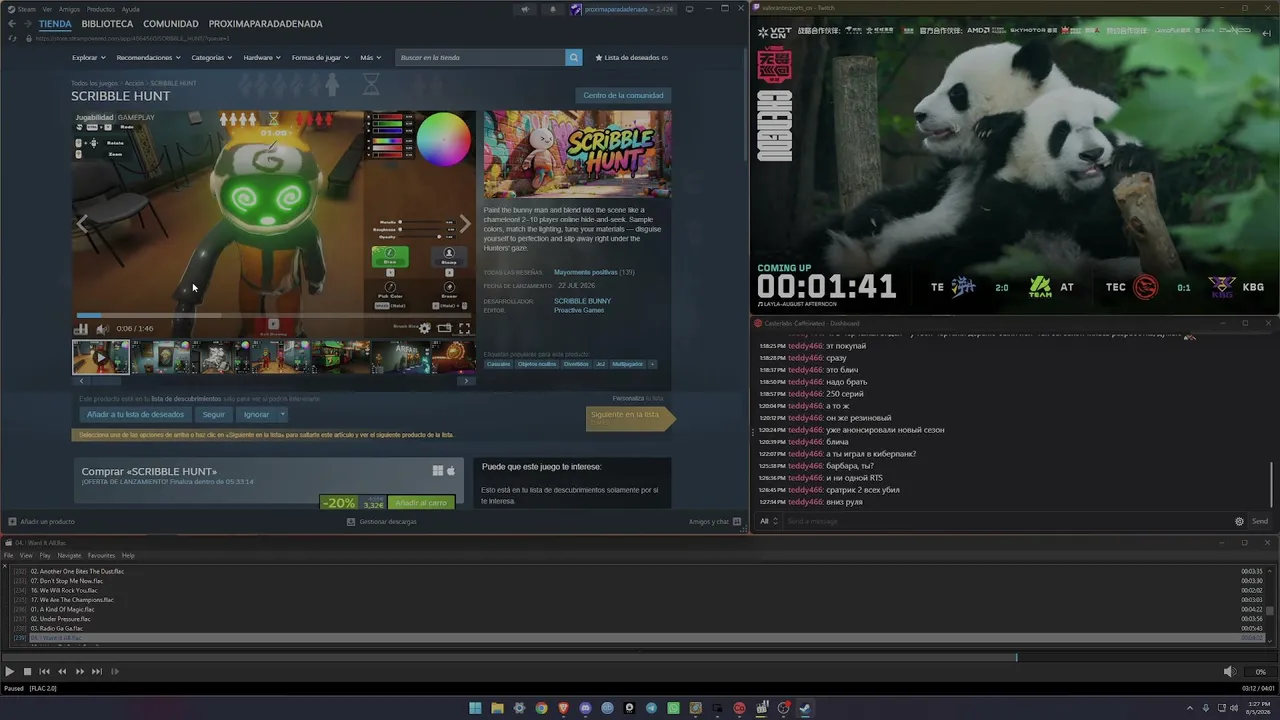Click music player volume percentage control

pos(1260,672)
